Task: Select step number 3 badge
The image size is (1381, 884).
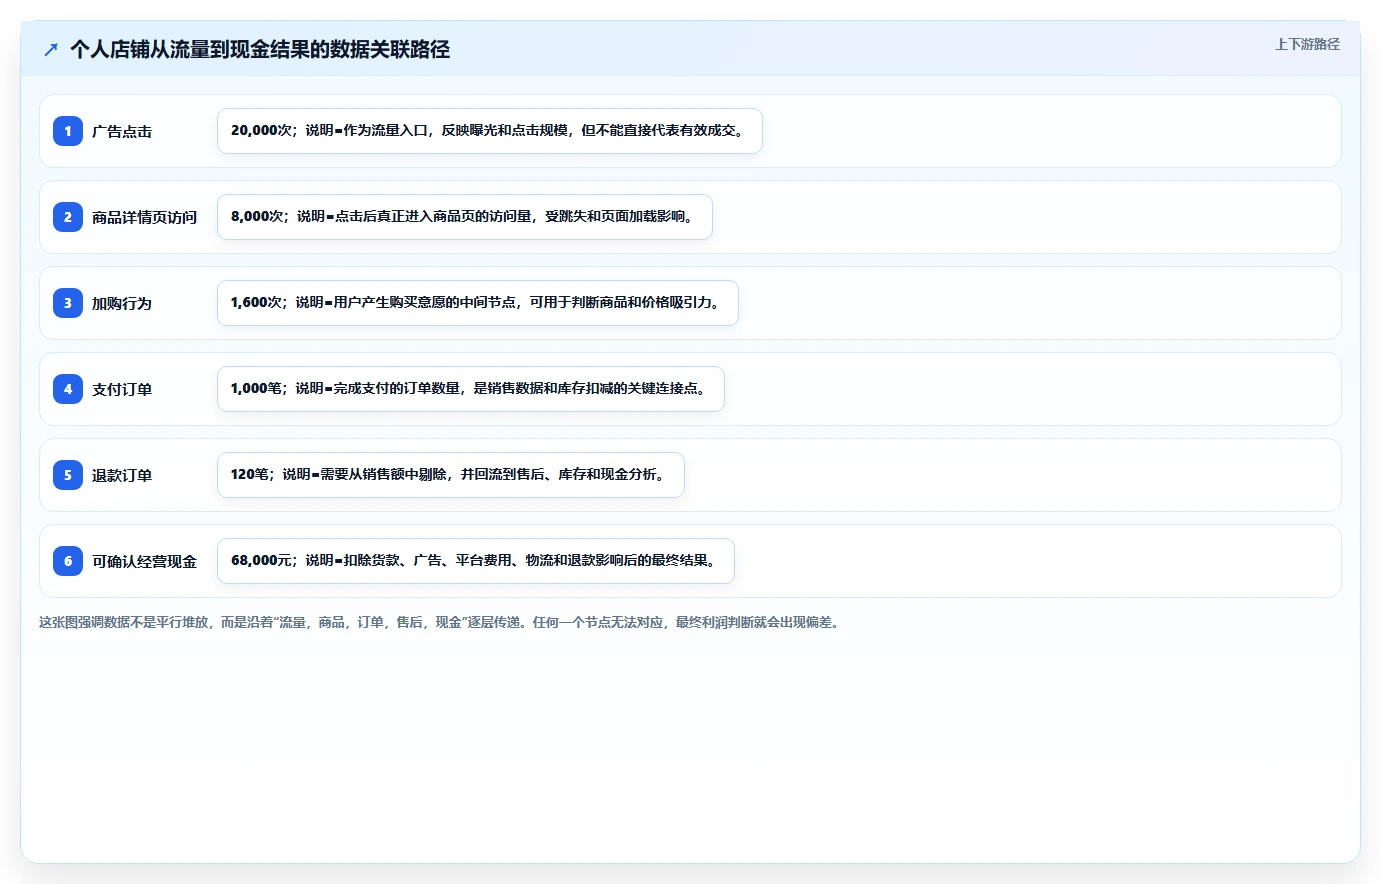Action: 68,303
